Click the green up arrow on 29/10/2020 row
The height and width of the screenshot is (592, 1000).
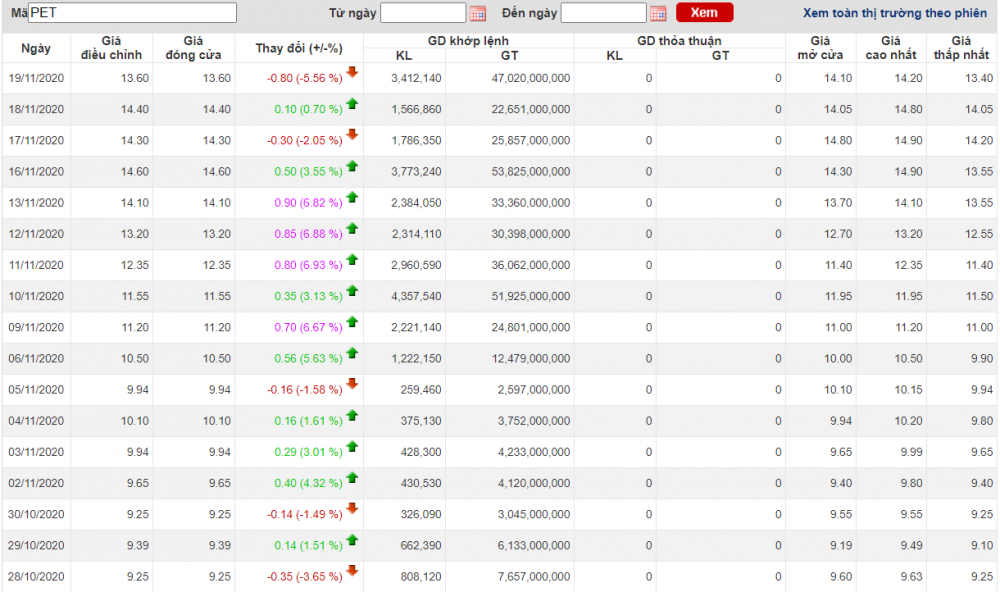(x=352, y=540)
